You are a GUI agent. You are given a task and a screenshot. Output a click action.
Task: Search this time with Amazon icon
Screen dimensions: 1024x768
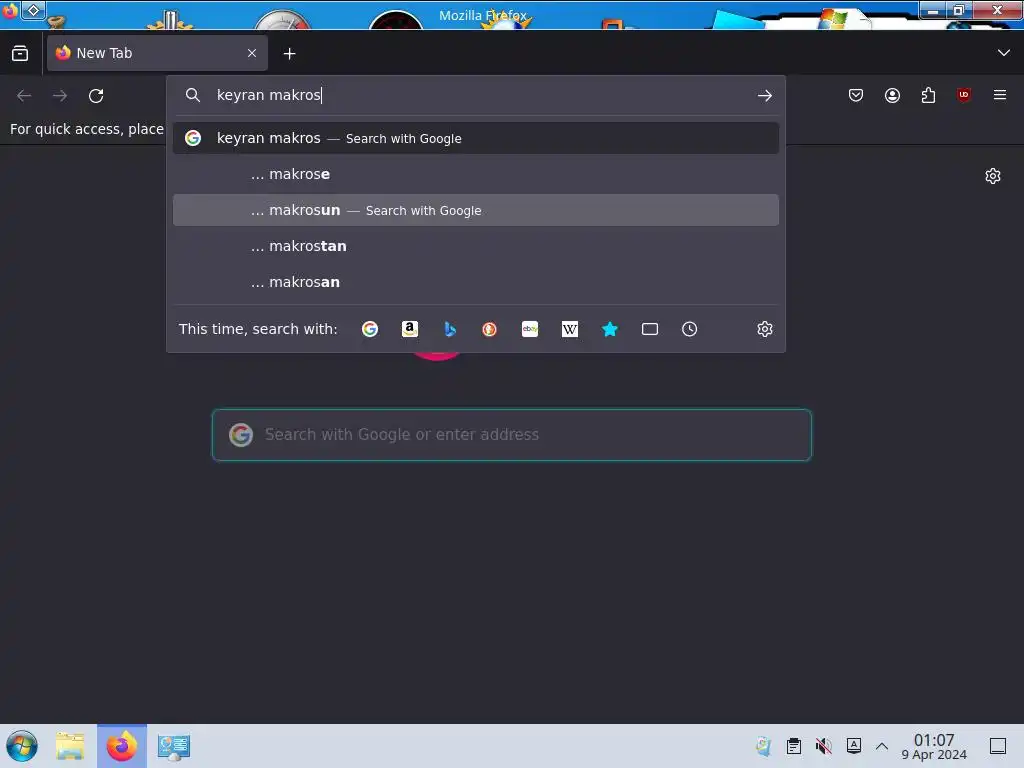(x=409, y=329)
